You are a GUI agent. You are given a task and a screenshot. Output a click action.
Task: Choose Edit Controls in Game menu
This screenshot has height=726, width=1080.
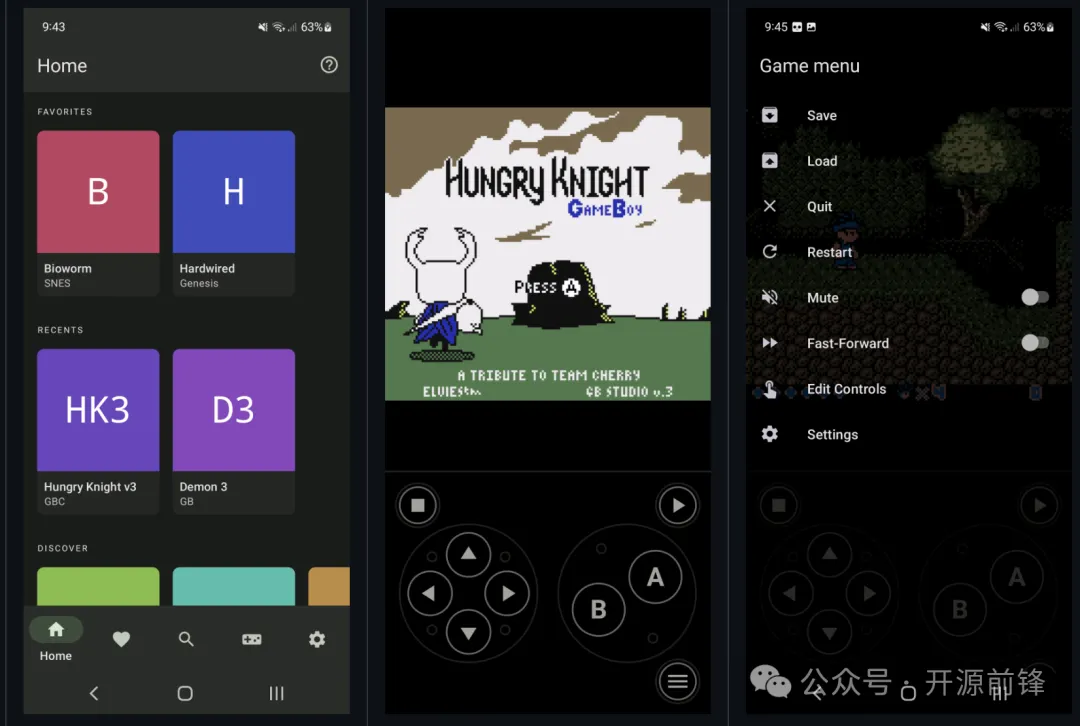tap(845, 389)
